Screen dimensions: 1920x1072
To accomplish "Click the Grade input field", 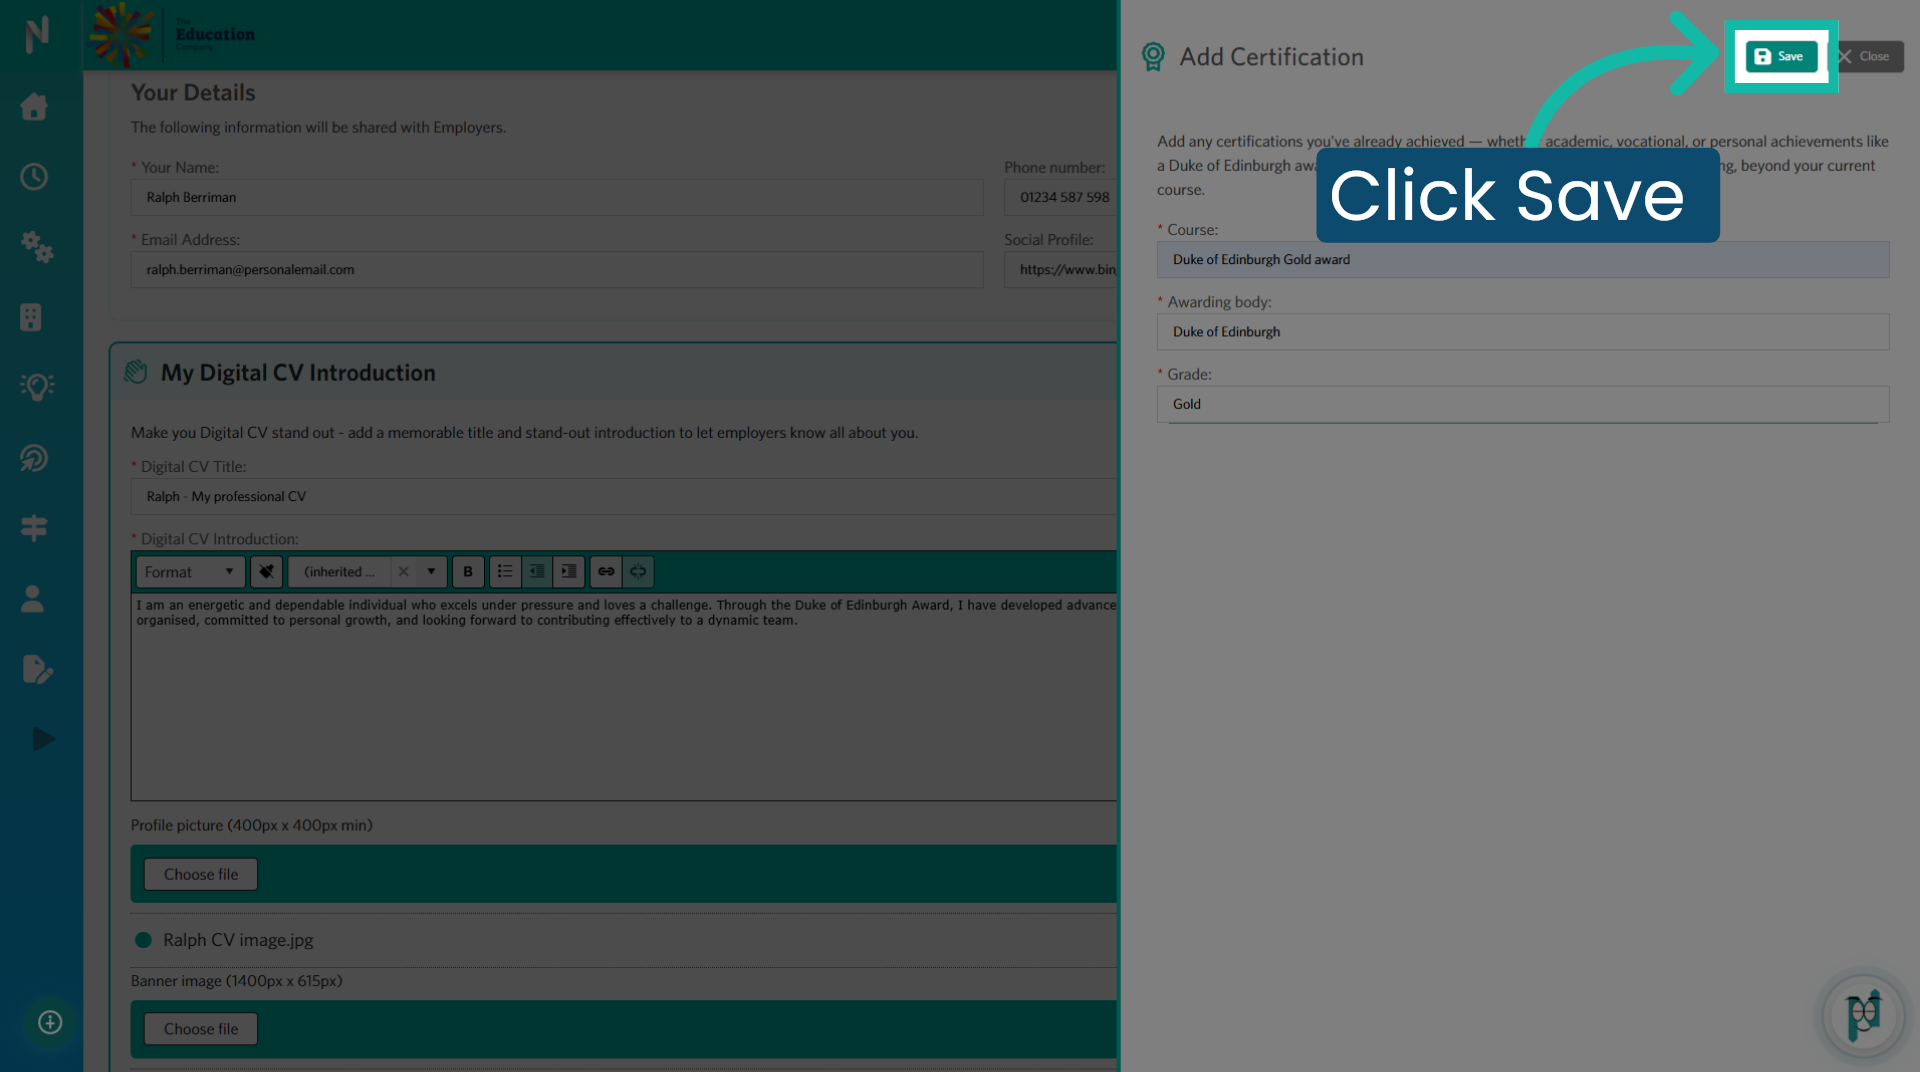I will 1522,404.
